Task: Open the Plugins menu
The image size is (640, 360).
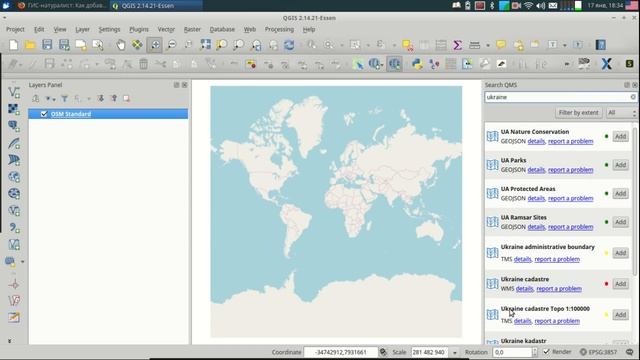Action: [x=139, y=29]
